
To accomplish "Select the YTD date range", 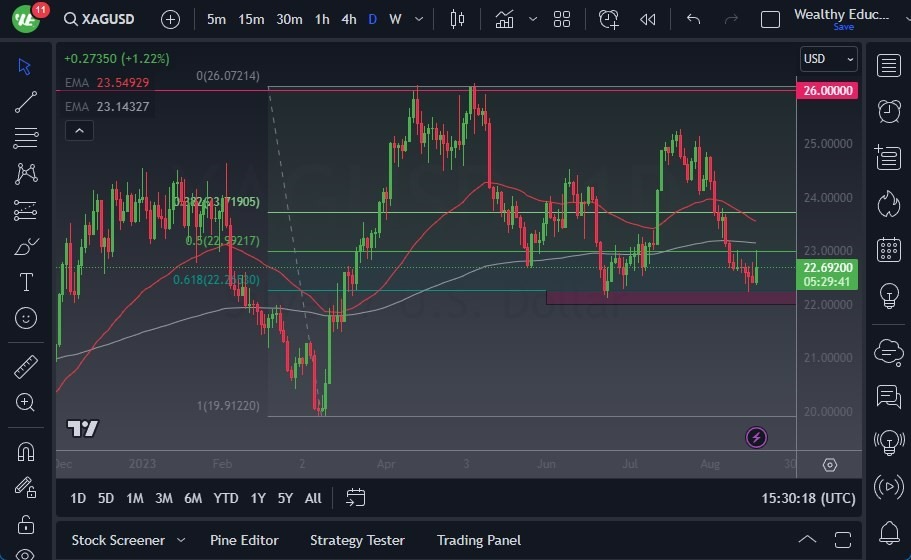I will point(226,498).
